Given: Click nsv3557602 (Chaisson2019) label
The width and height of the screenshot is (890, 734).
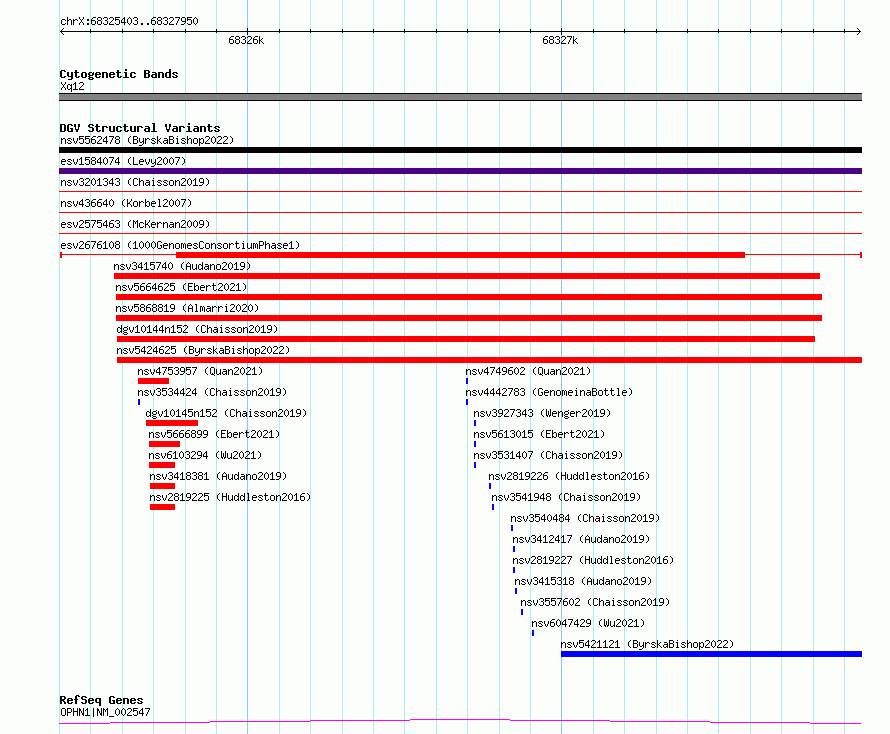Looking at the screenshot, I should pyautogui.click(x=595, y=602).
